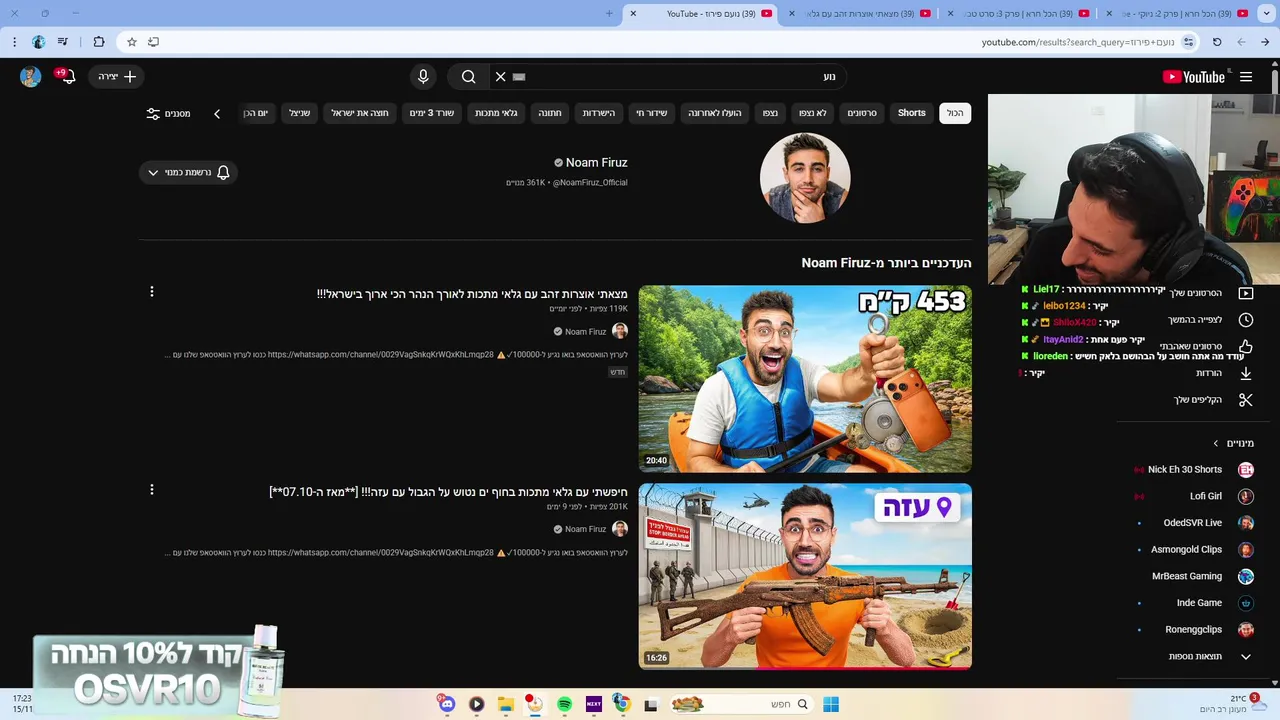Viewport: 1280px width, 720px height.
Task: Open a new browser tab with plus
Action: click(609, 13)
